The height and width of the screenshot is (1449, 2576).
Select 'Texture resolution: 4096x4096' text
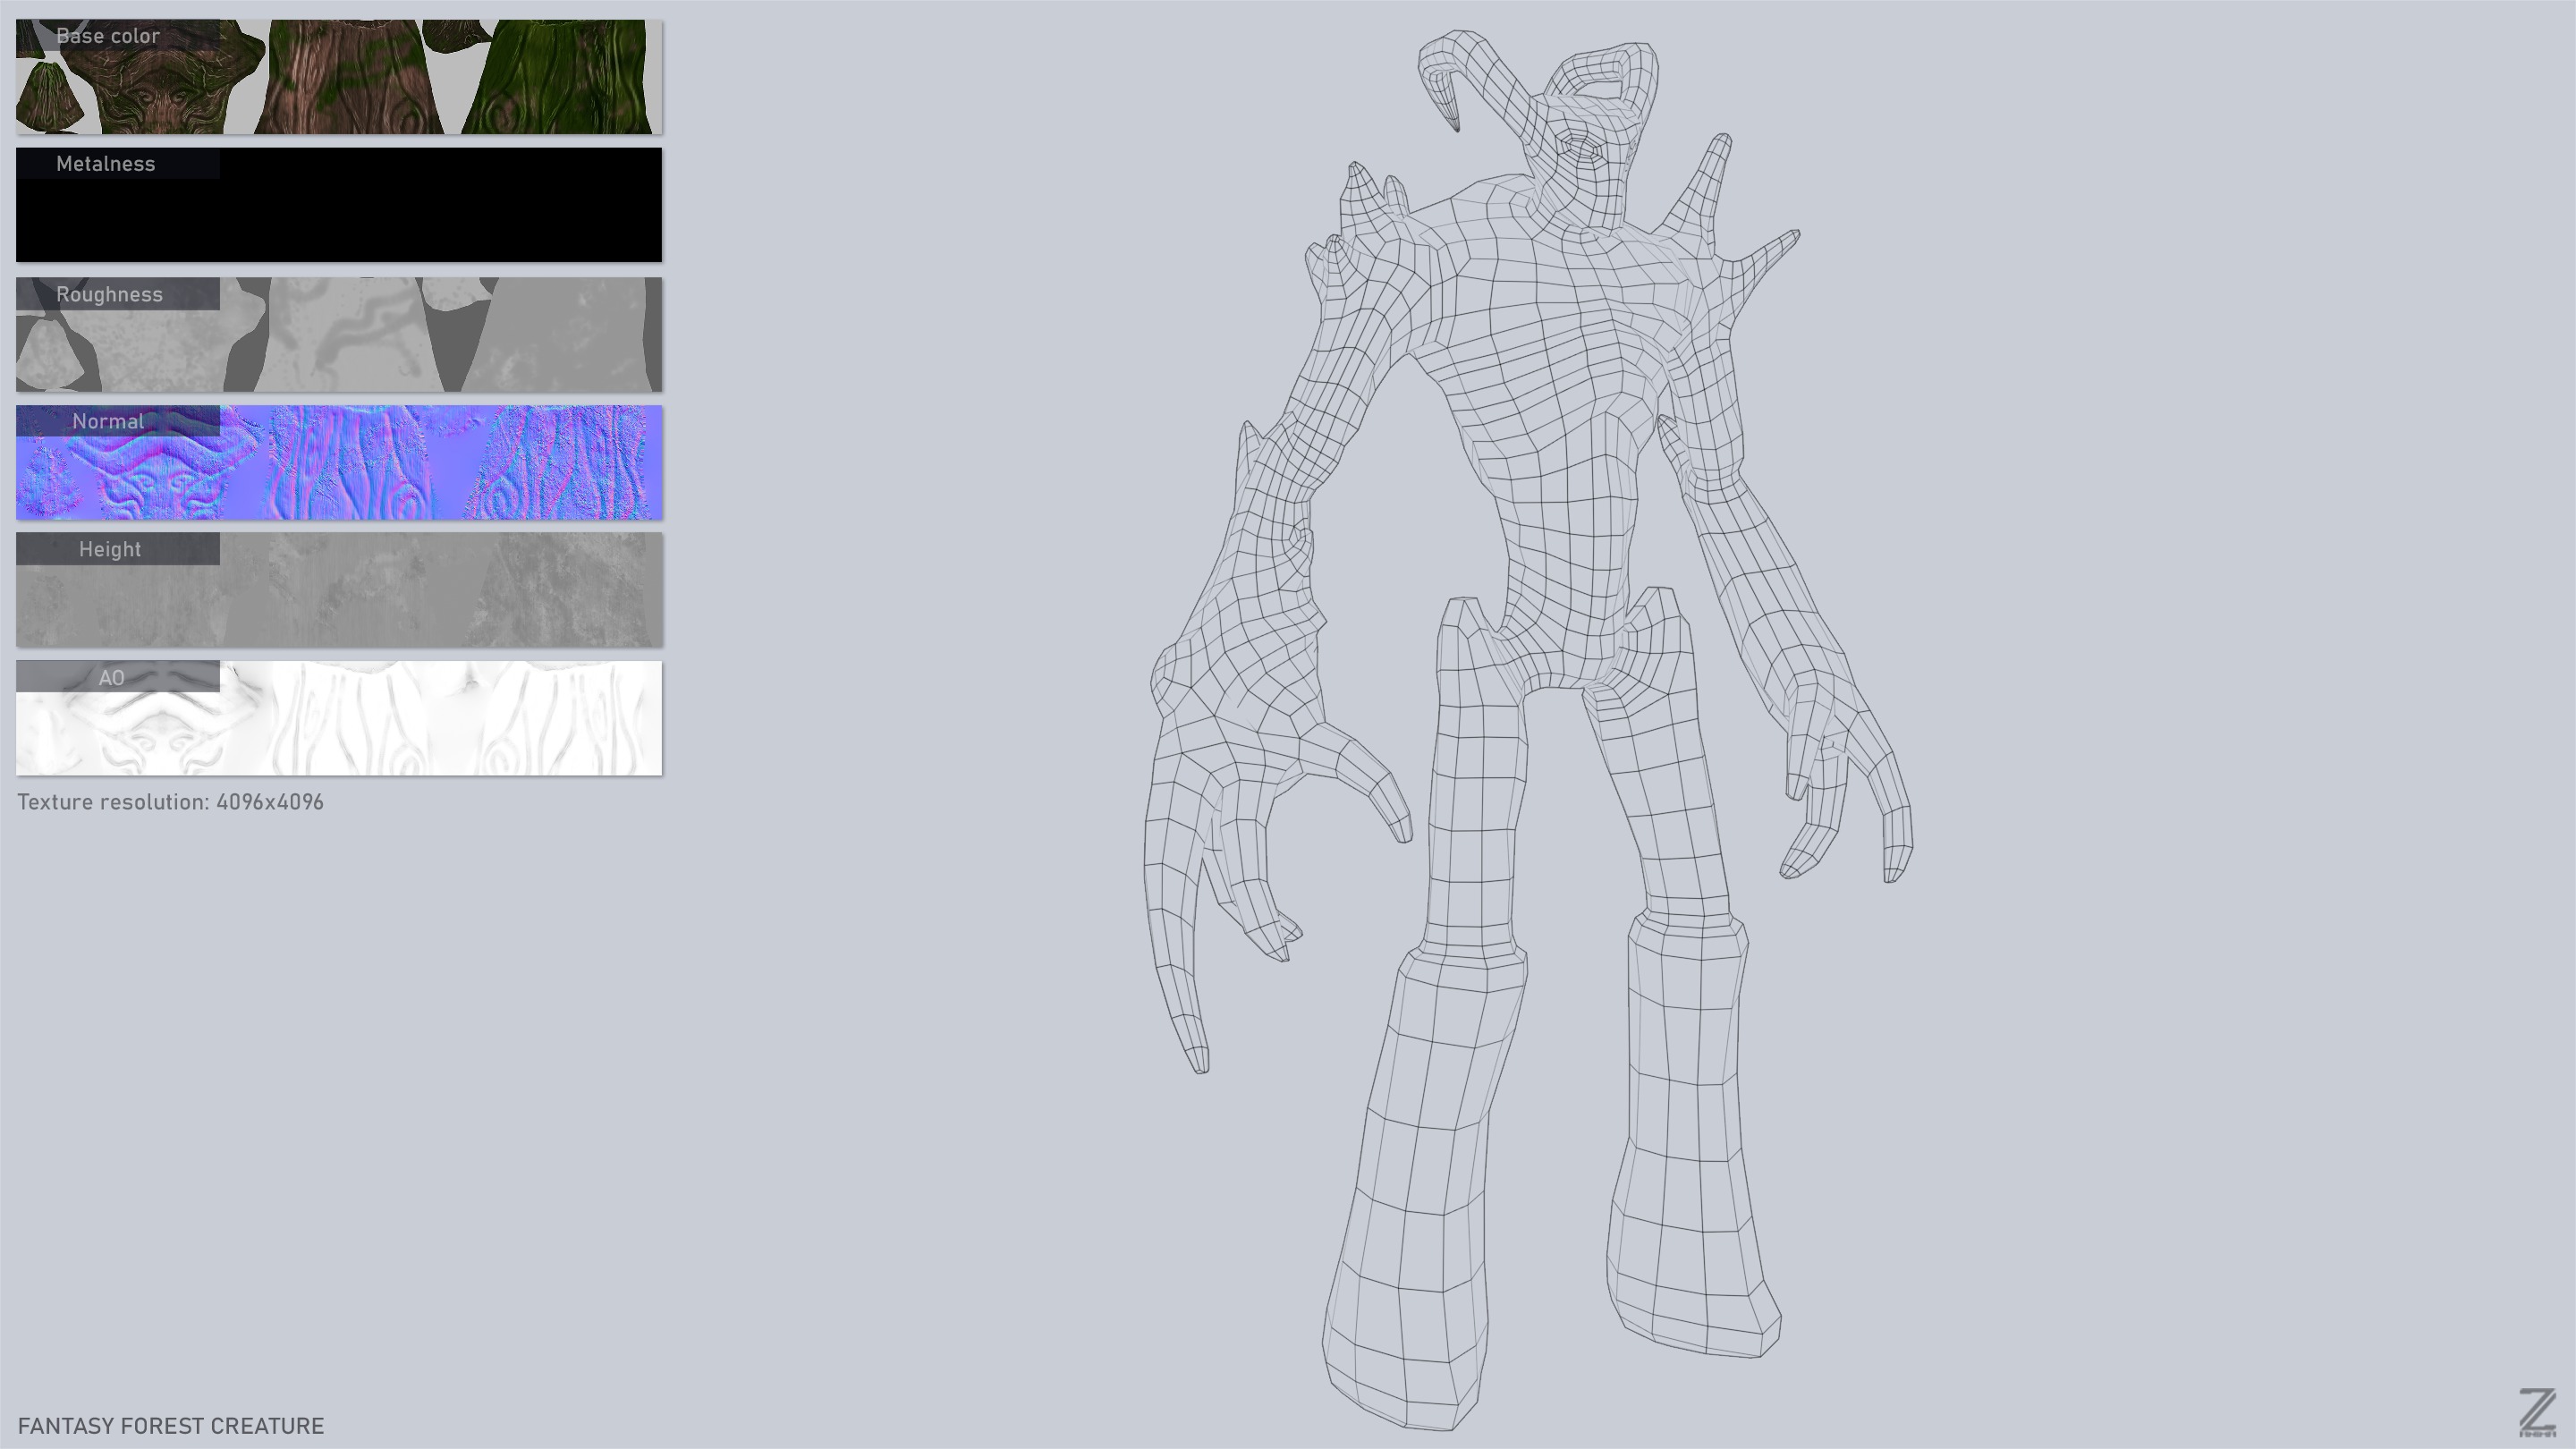tap(170, 802)
